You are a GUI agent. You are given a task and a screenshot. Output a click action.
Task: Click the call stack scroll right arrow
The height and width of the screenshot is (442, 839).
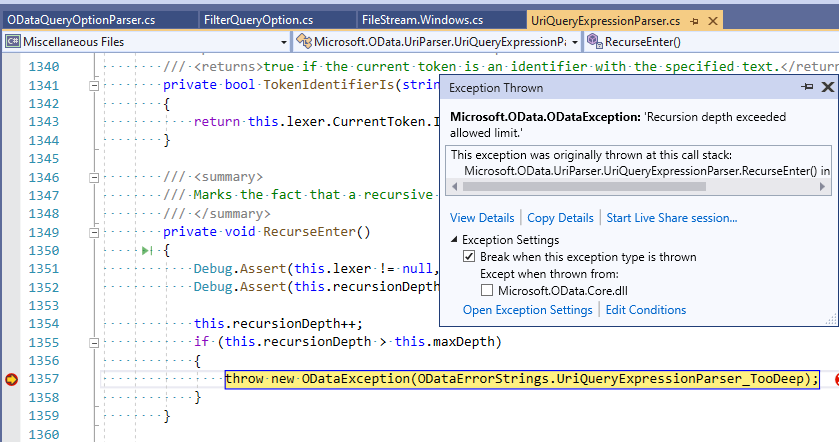[x=822, y=187]
